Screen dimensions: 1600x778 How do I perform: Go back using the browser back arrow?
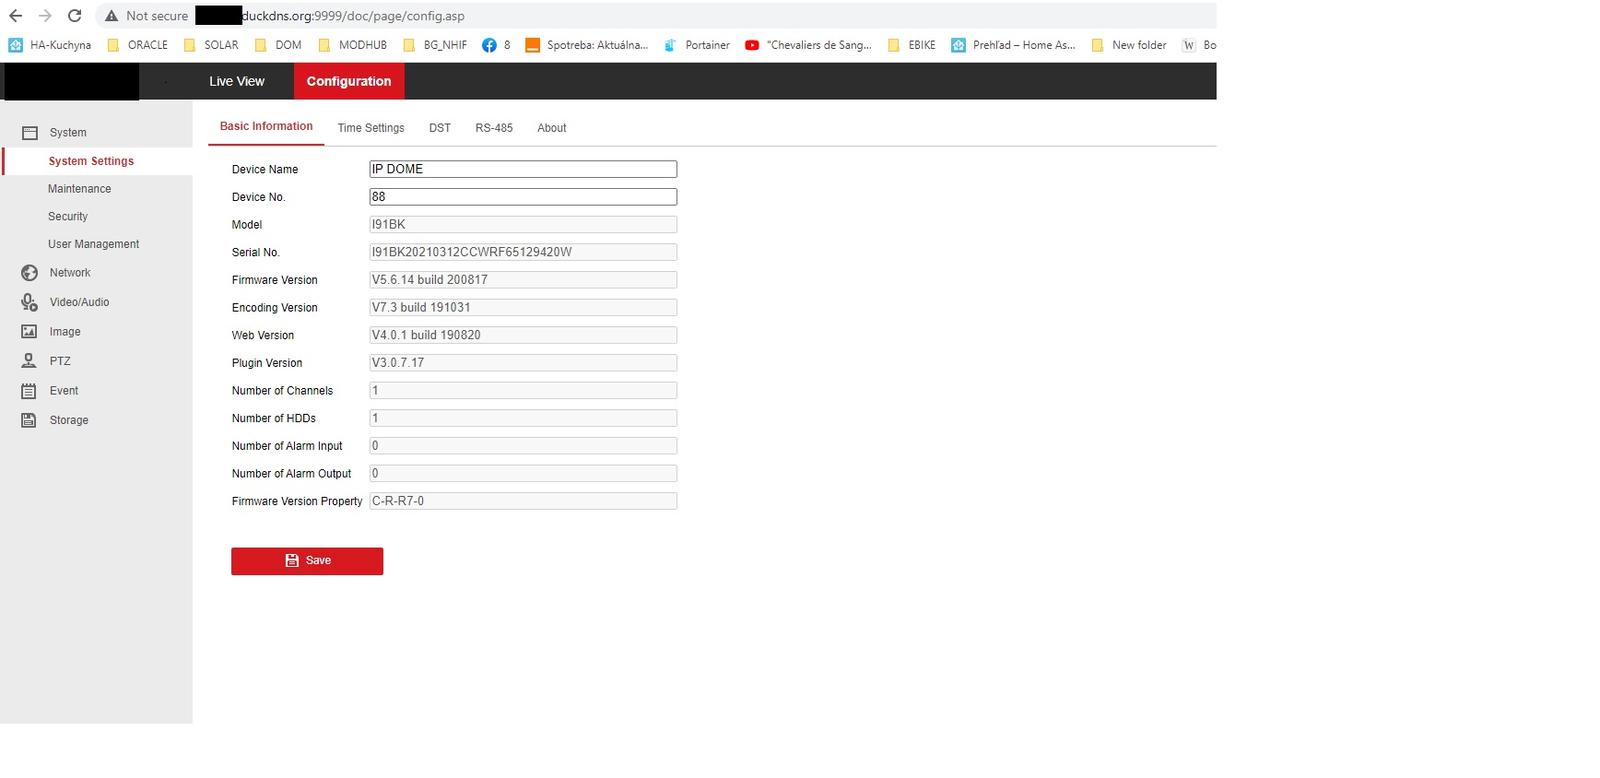16,16
